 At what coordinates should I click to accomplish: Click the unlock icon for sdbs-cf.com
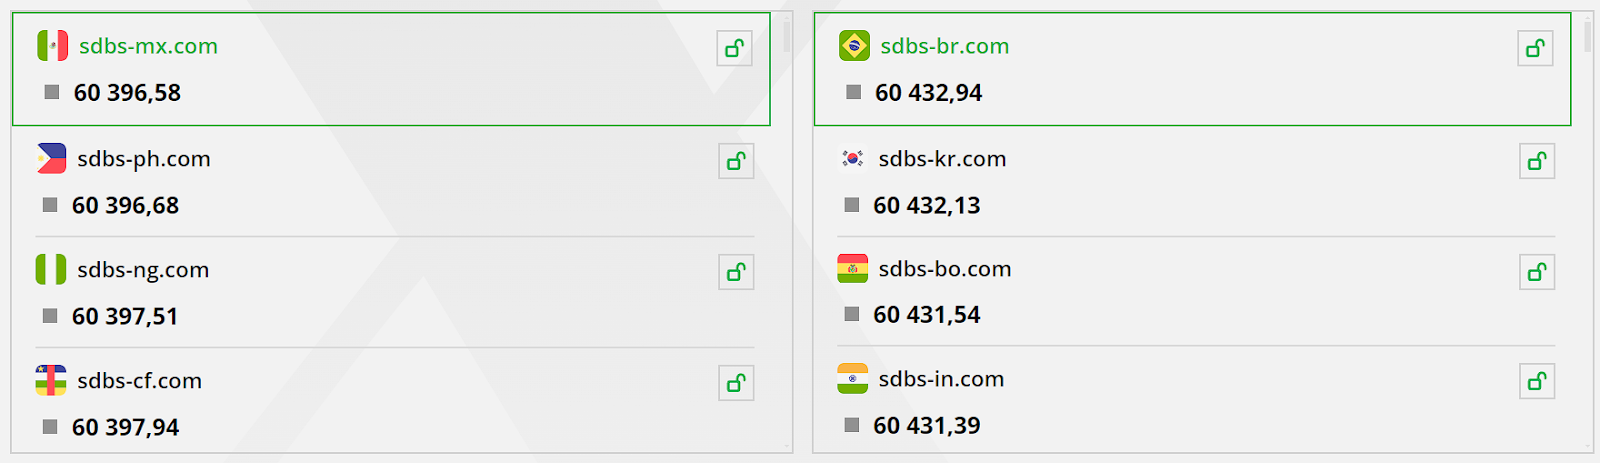click(736, 383)
